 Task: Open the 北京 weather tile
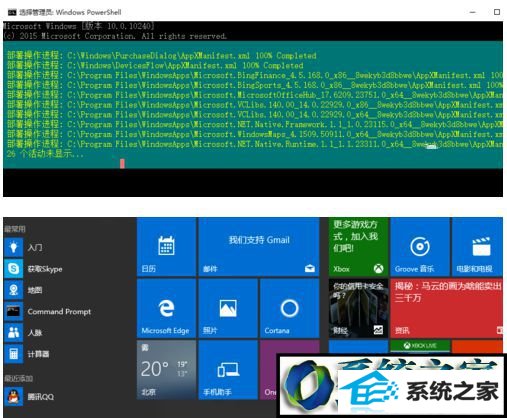[x=166, y=370]
